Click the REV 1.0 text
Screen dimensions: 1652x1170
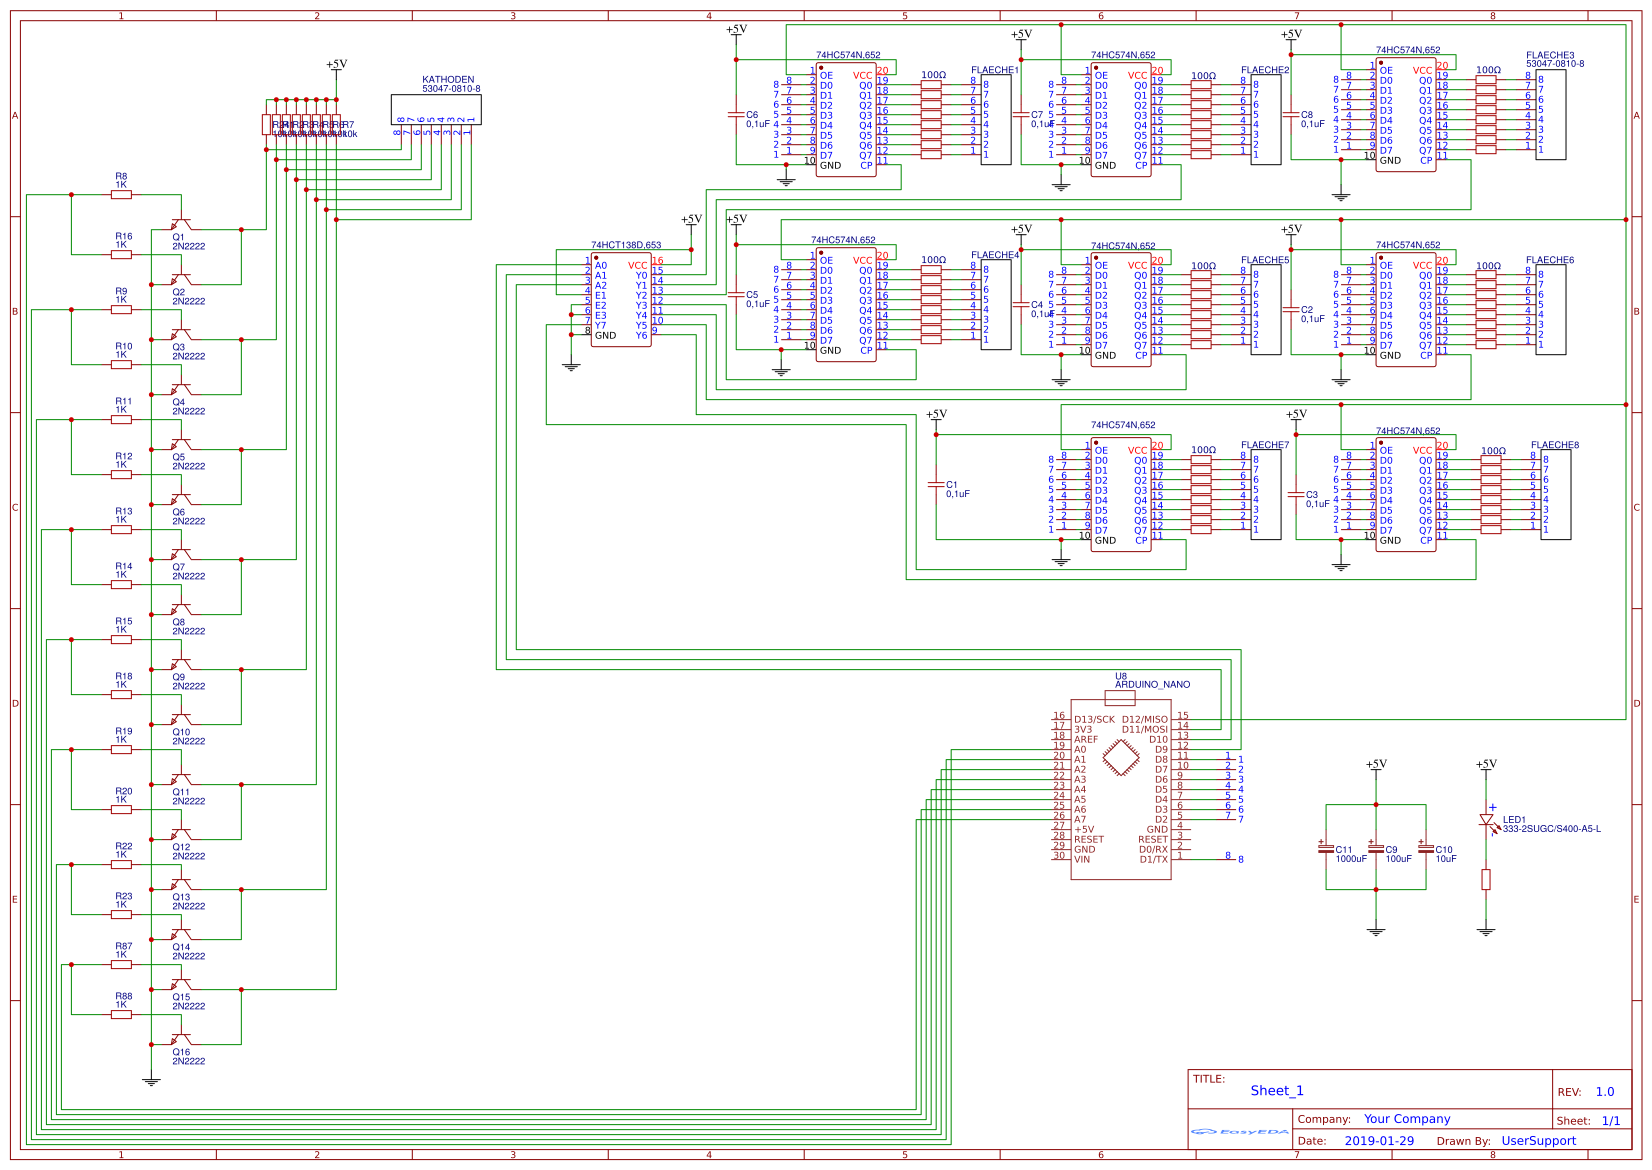(1606, 1091)
